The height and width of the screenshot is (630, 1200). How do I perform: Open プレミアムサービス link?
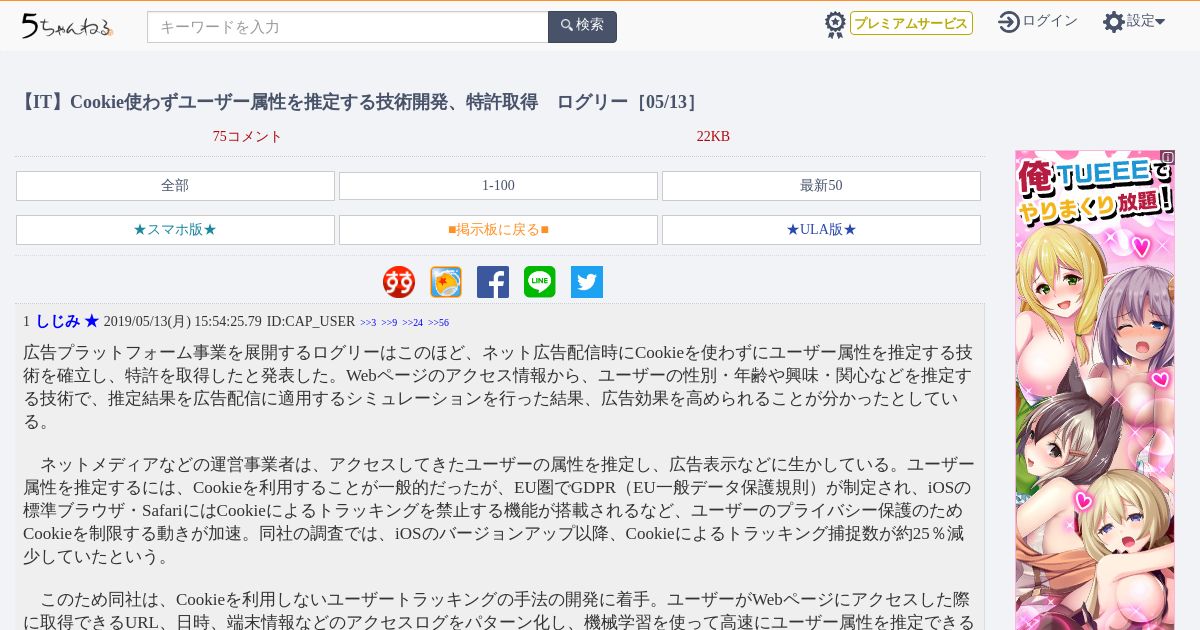[x=911, y=23]
